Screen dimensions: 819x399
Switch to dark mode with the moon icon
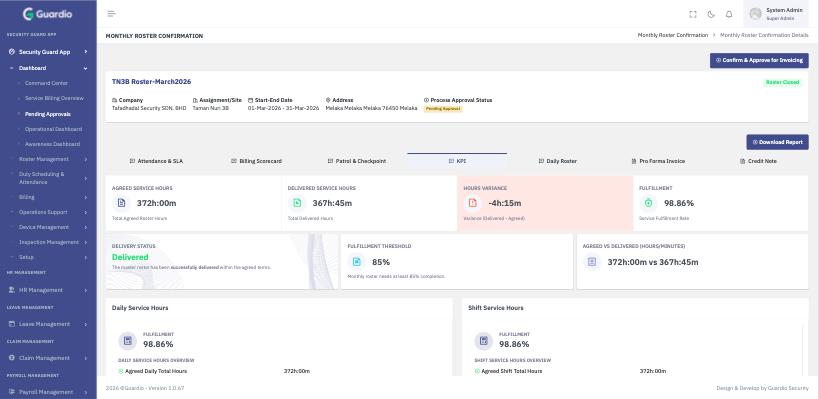711,14
